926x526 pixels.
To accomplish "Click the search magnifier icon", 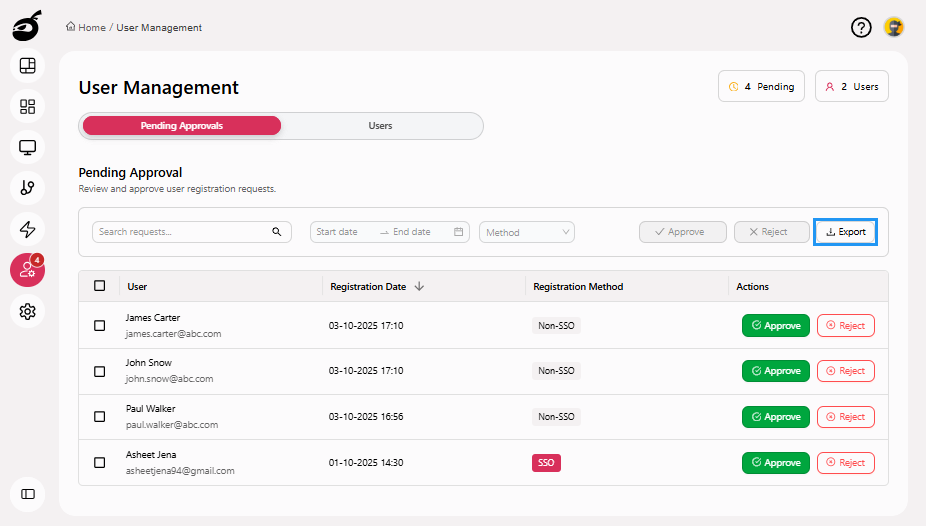I will point(276,232).
